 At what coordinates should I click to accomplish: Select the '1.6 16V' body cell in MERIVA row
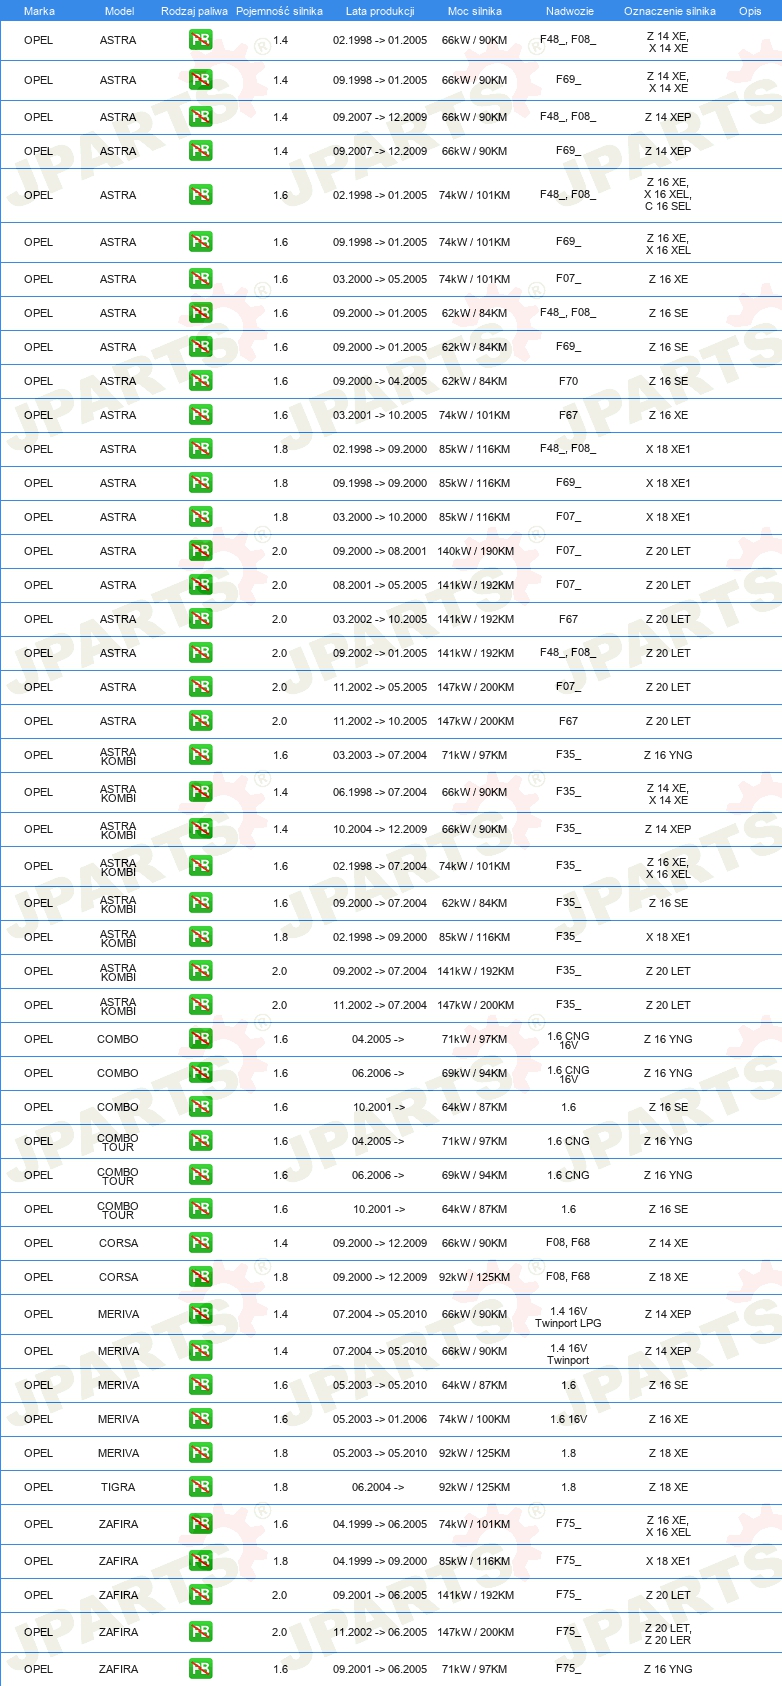568,1419
